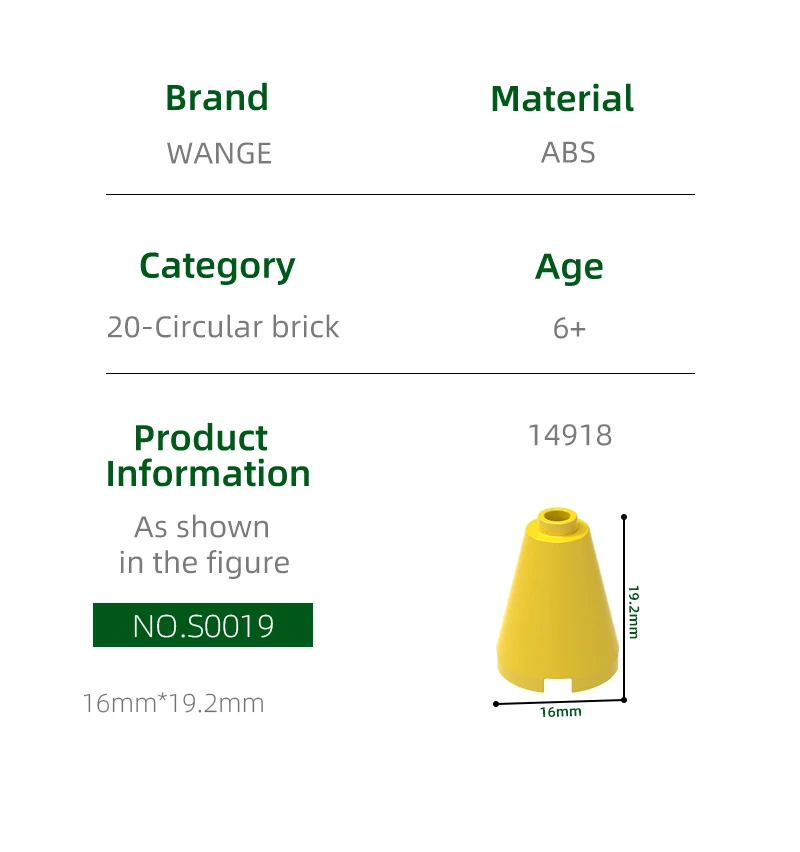Click the vertical dimension line top dot

coord(624,517)
